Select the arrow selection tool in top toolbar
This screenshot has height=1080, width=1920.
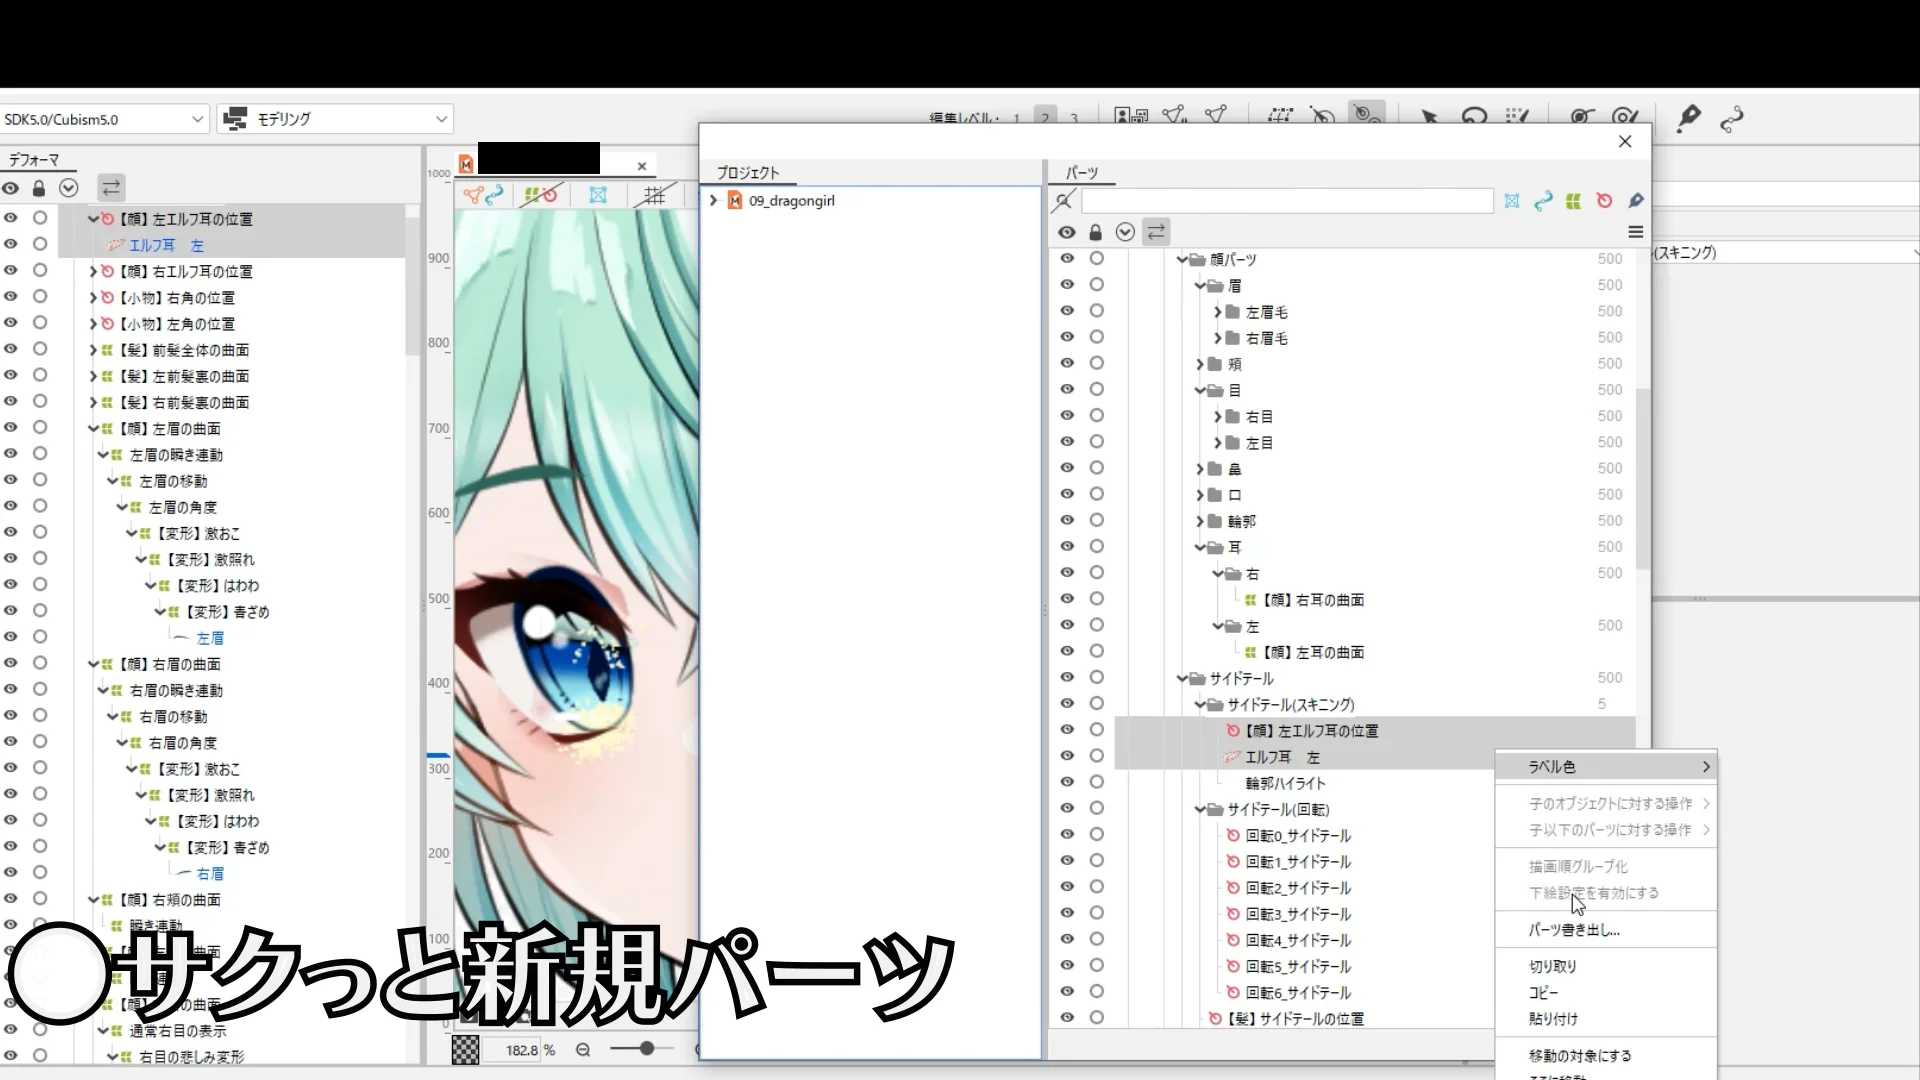(1429, 118)
